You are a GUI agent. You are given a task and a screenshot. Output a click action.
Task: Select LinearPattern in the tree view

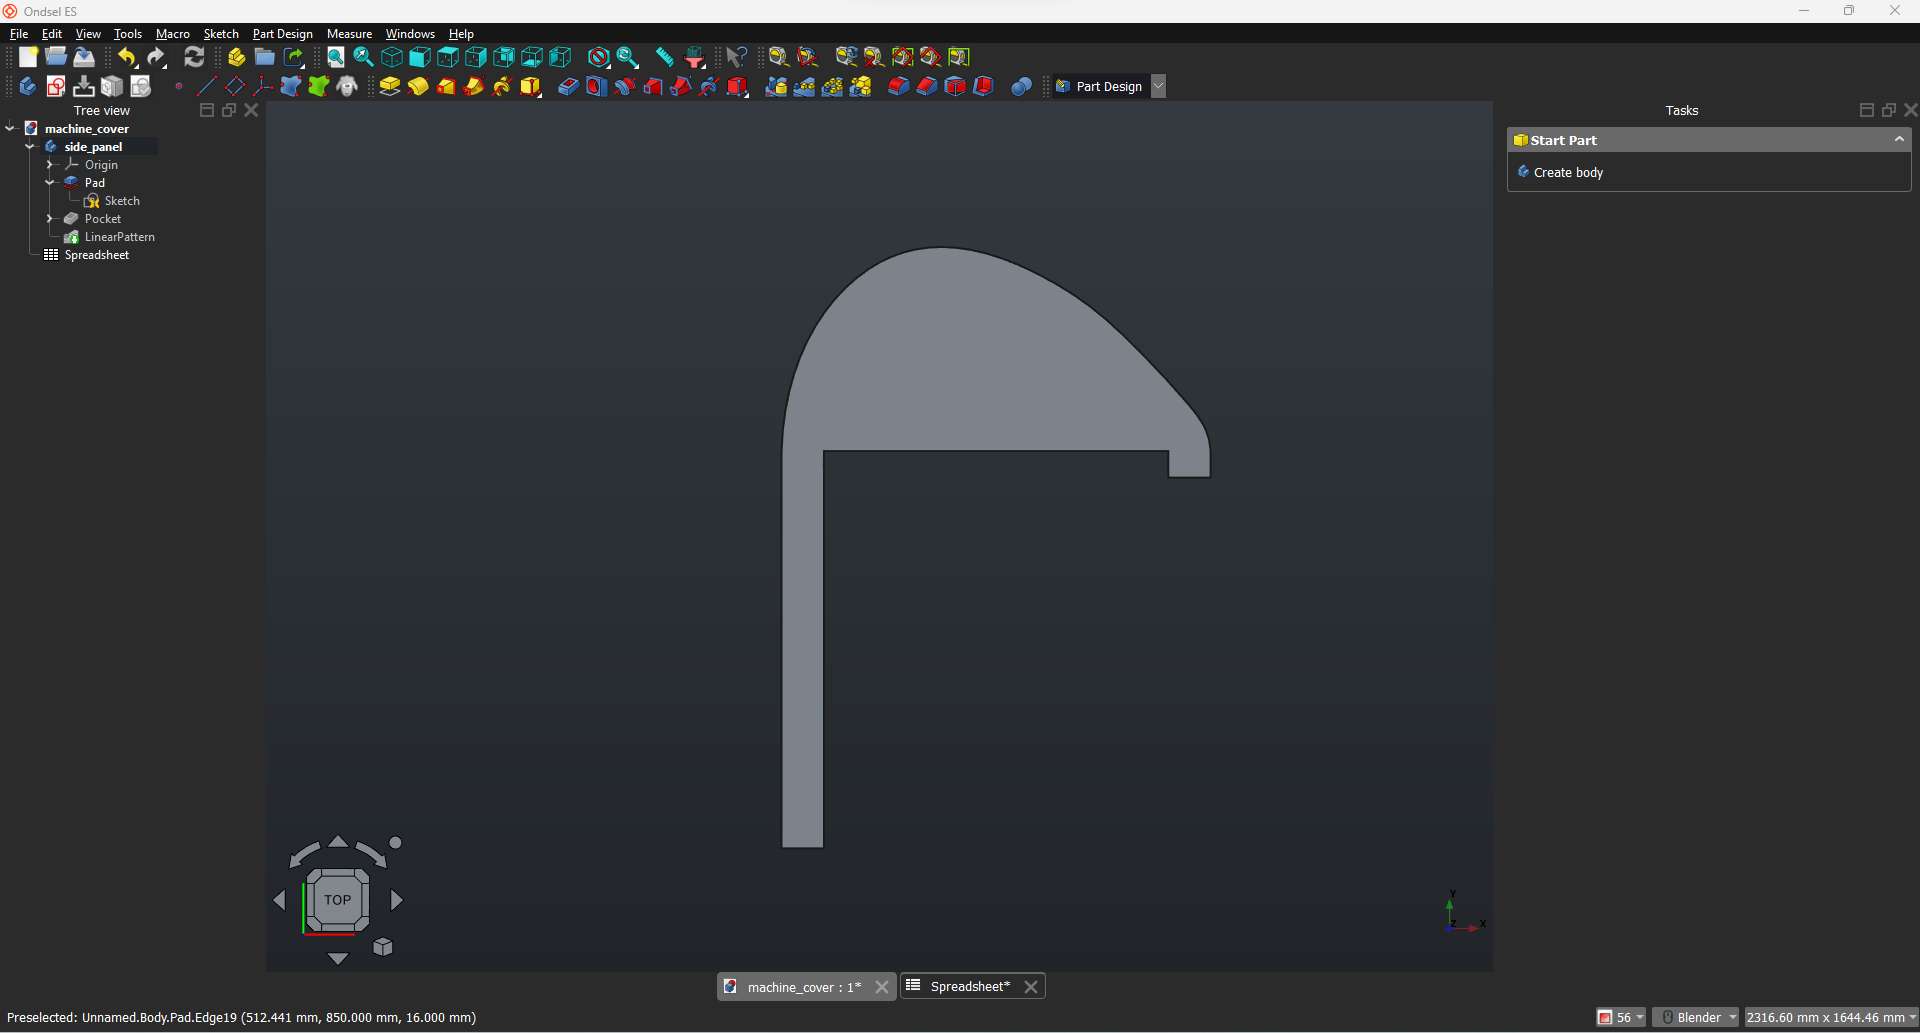tap(119, 237)
